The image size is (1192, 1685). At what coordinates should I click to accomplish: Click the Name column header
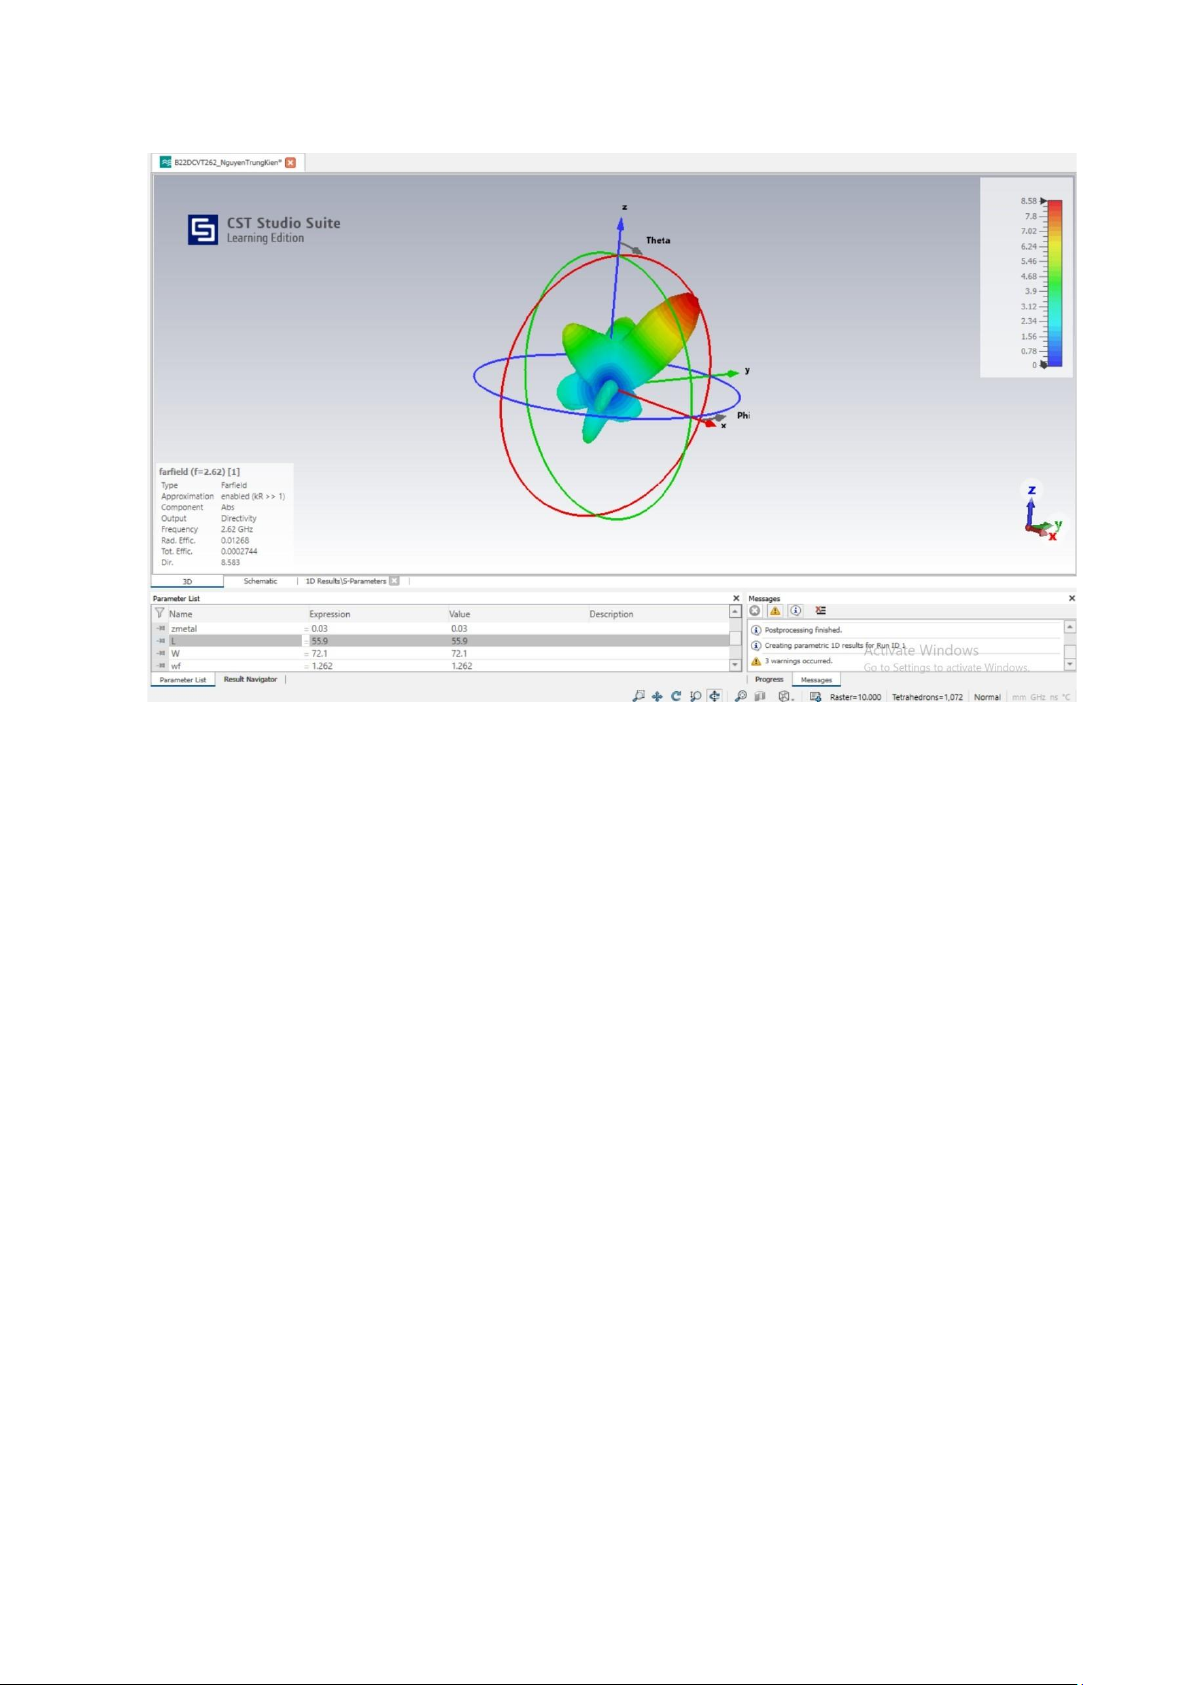(x=180, y=614)
